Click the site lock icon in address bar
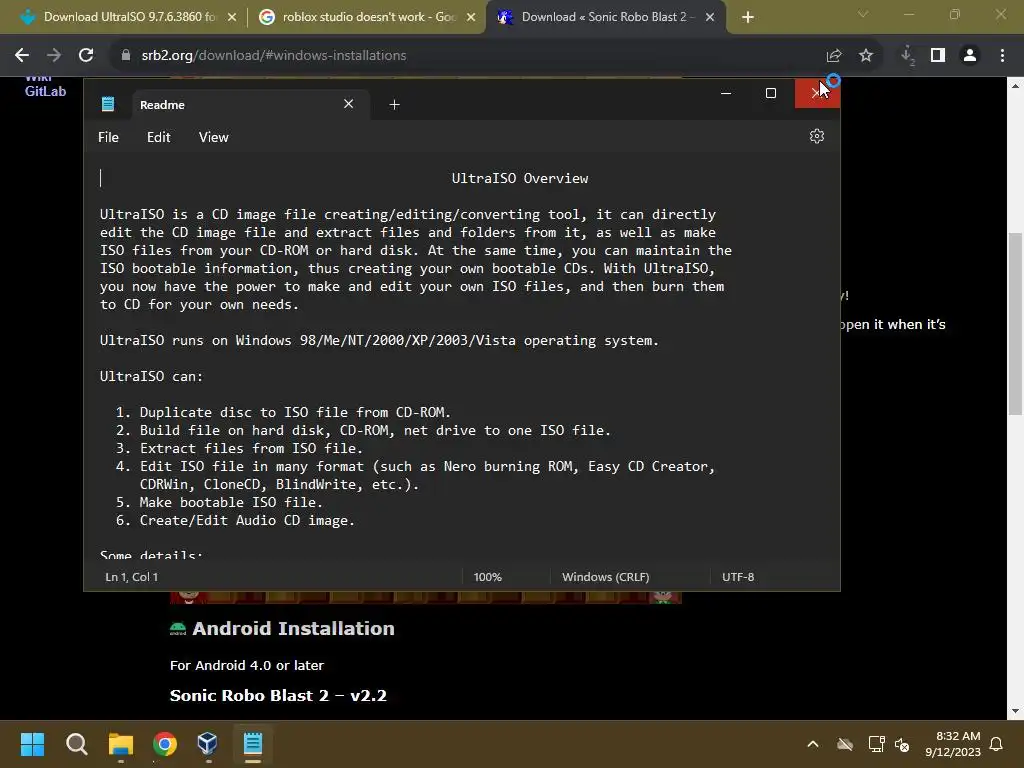Viewport: 1024px width, 768px height. [x=125, y=56]
